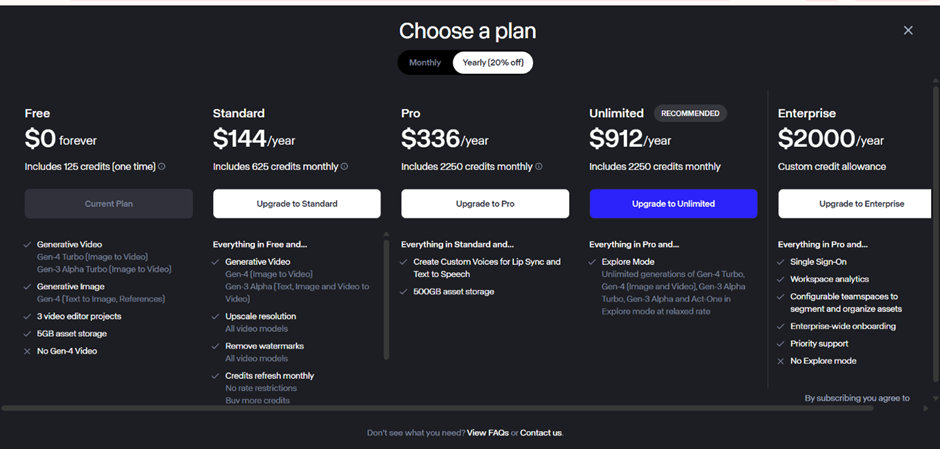940x449 pixels.
Task: Switch billing to Monthly
Action: tap(425, 63)
